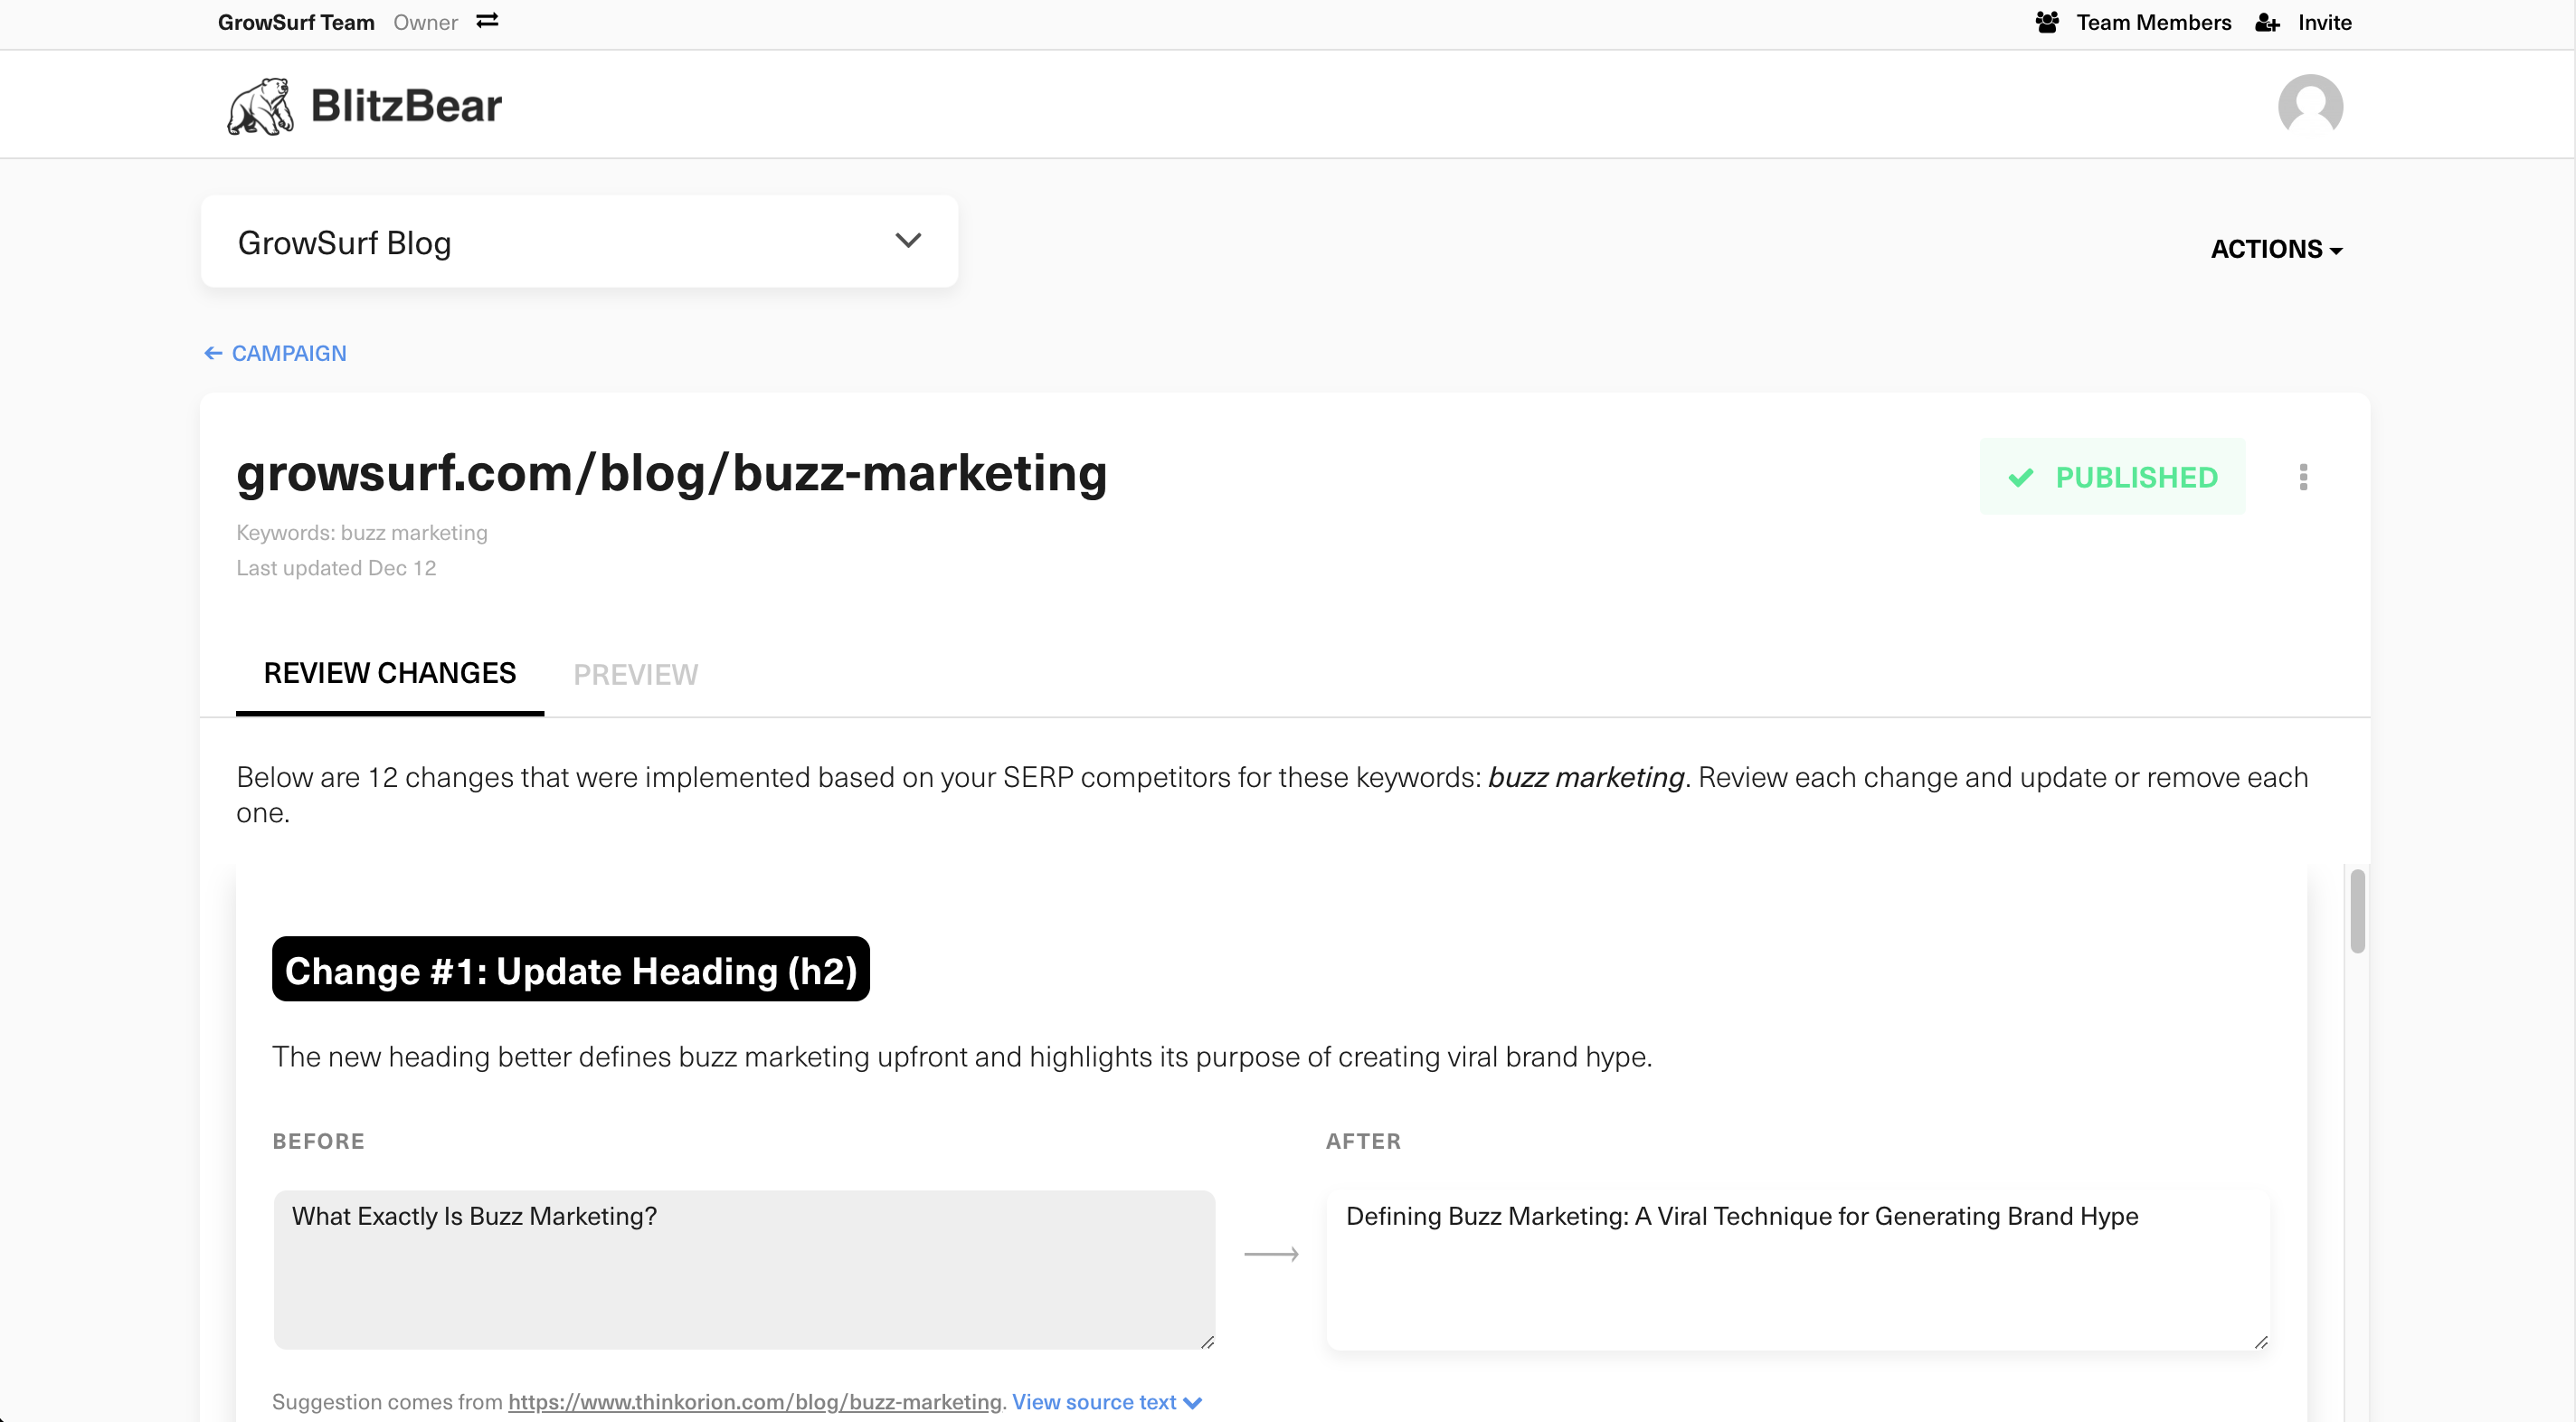The height and width of the screenshot is (1422, 2576).
Task: Select the REVIEW CHANGES tab
Action: 389,673
